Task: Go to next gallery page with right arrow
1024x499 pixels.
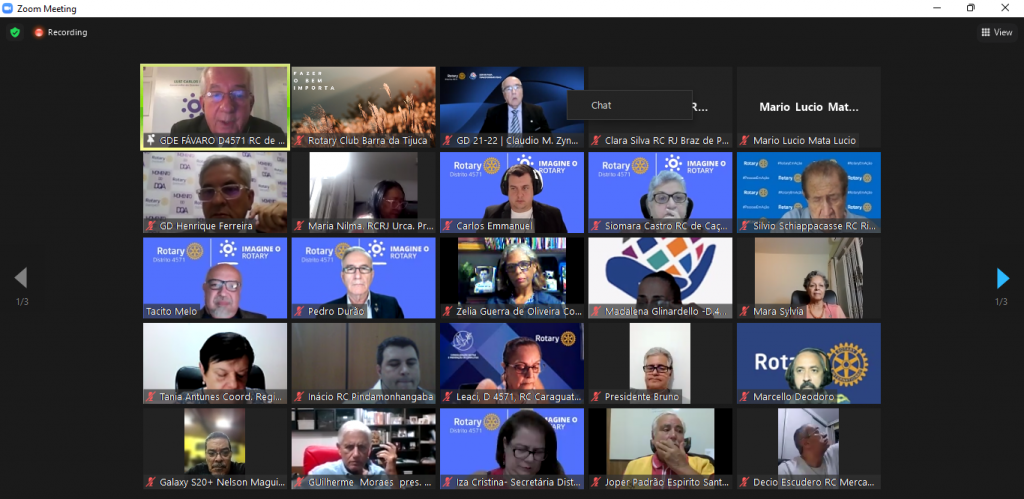Action: 1002,278
